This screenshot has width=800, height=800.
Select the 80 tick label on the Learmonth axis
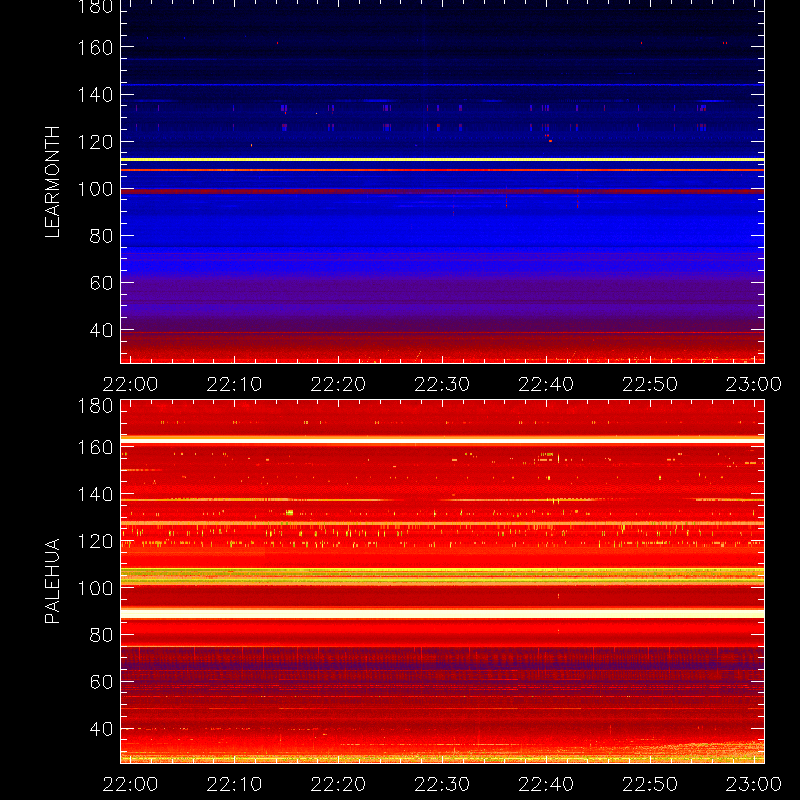tap(101, 236)
